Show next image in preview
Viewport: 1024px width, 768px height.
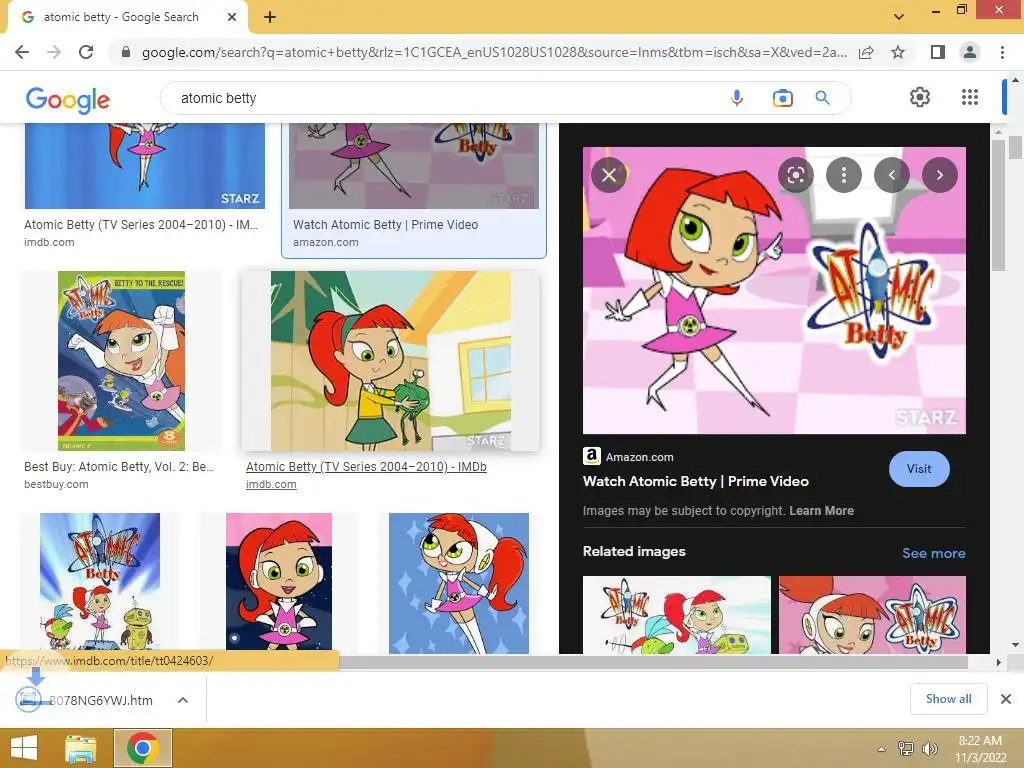click(940, 175)
